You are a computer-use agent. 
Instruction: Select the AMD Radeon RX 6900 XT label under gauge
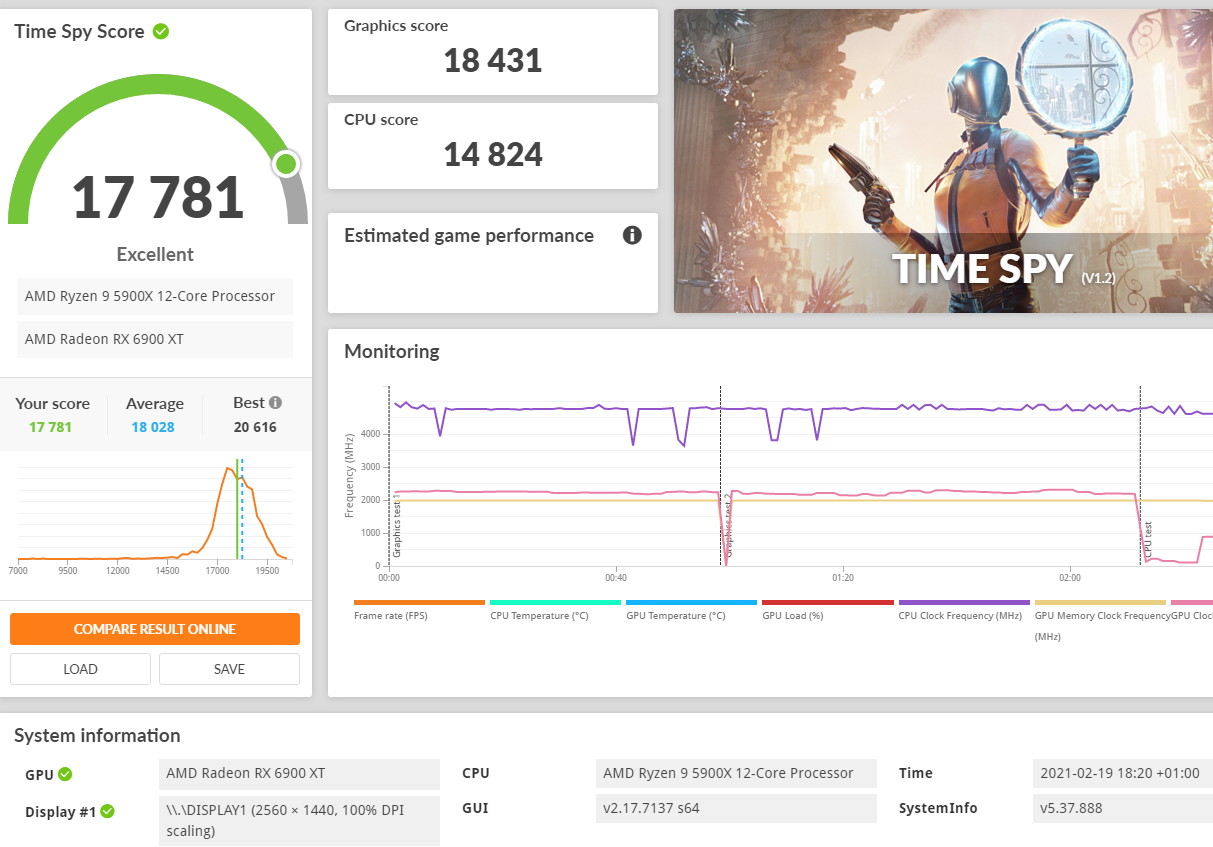(155, 339)
